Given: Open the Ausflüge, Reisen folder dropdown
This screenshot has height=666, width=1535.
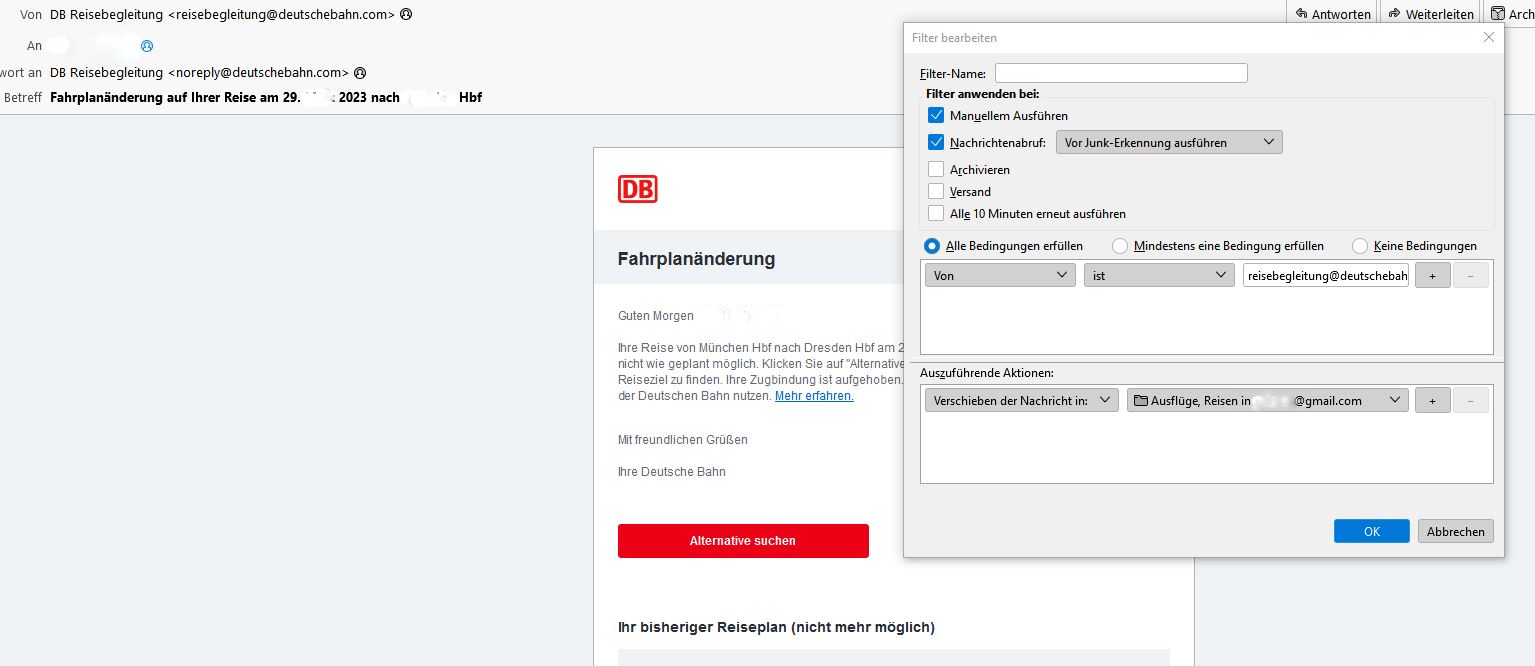Looking at the screenshot, I should 1267,401.
